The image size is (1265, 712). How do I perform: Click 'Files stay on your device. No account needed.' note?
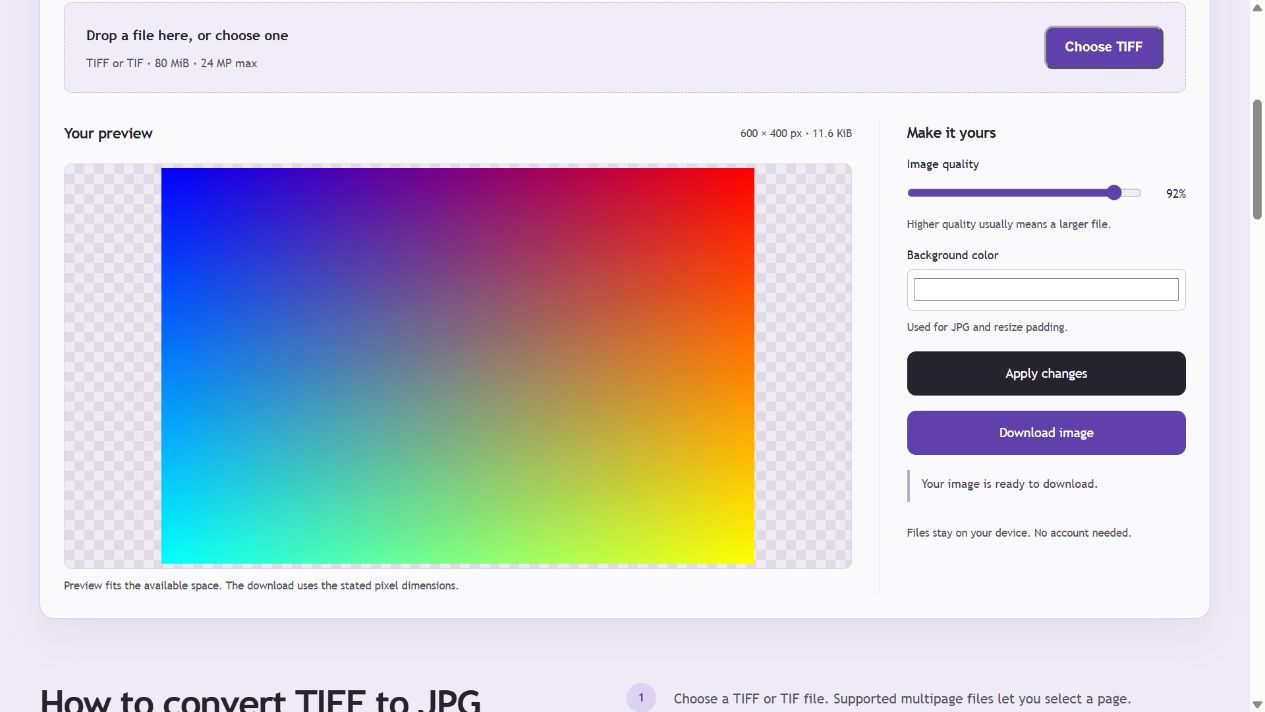click(1019, 533)
